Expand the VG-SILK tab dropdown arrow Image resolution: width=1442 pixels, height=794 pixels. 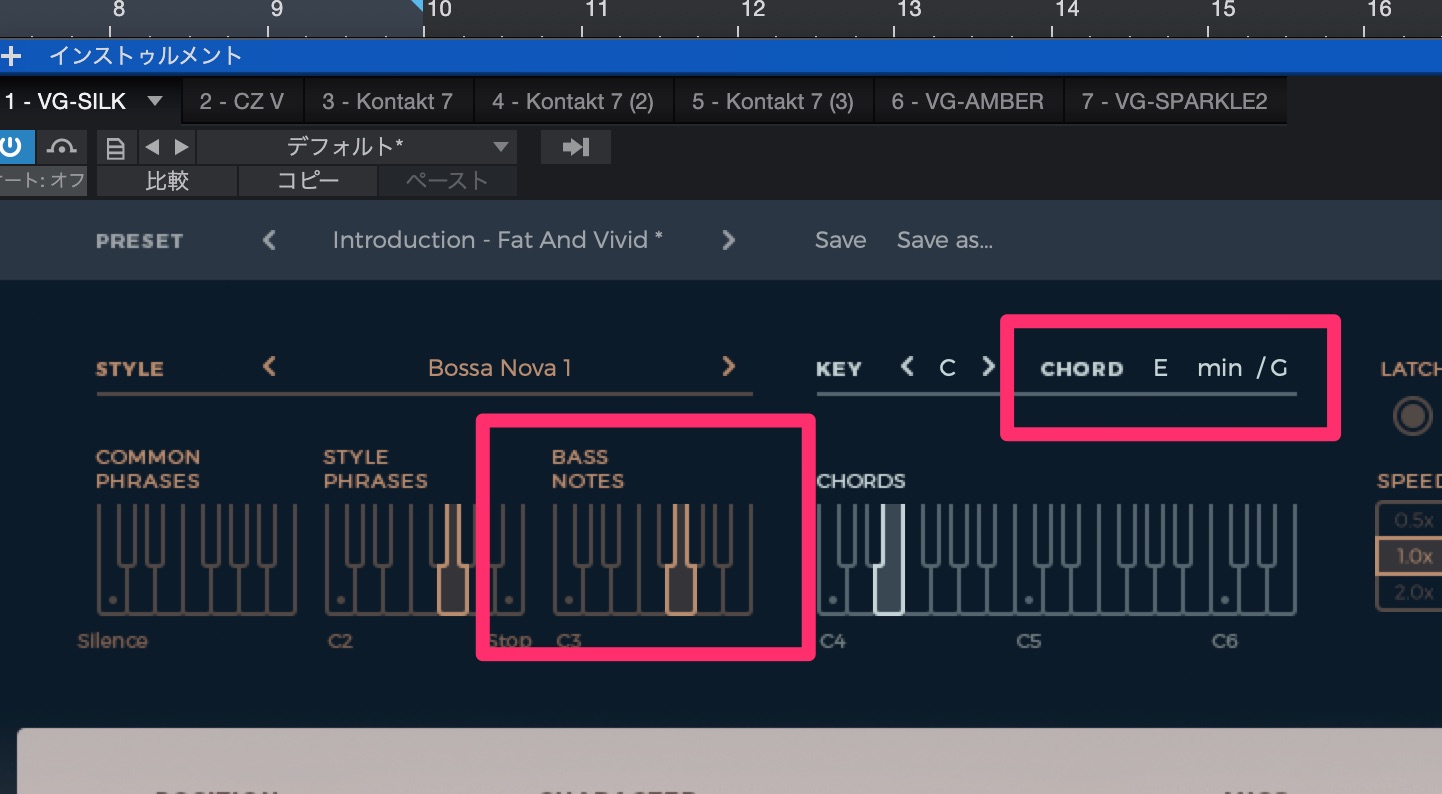155,101
